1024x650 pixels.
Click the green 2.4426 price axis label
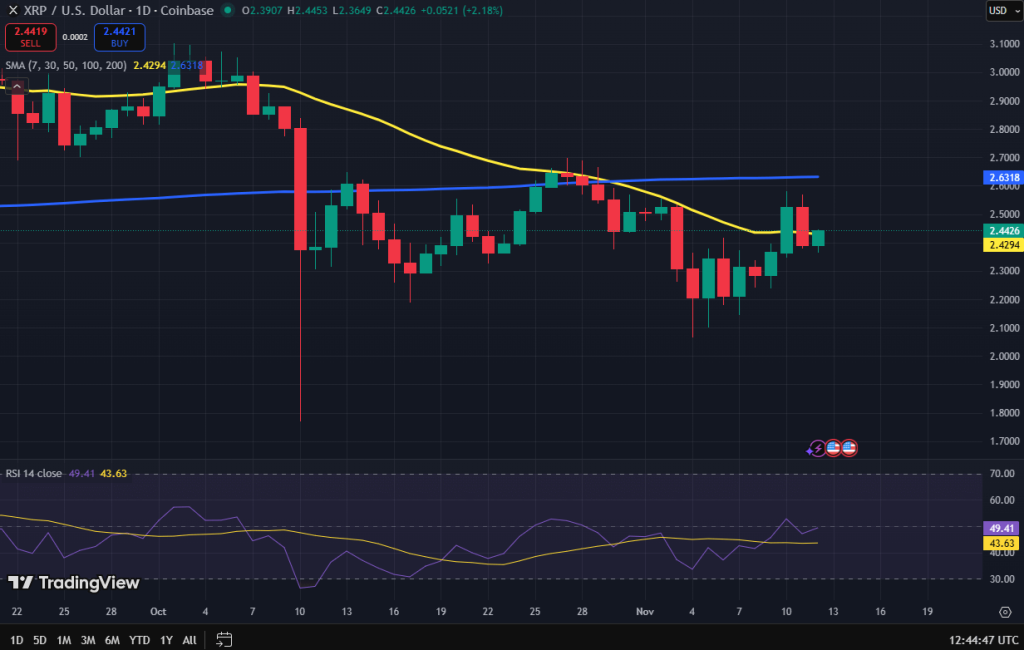1003,231
